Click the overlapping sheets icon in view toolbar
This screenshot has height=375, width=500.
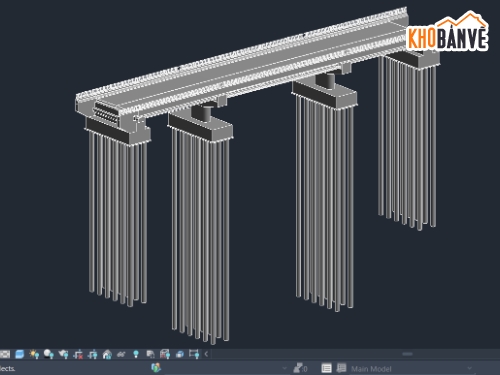pos(150,354)
